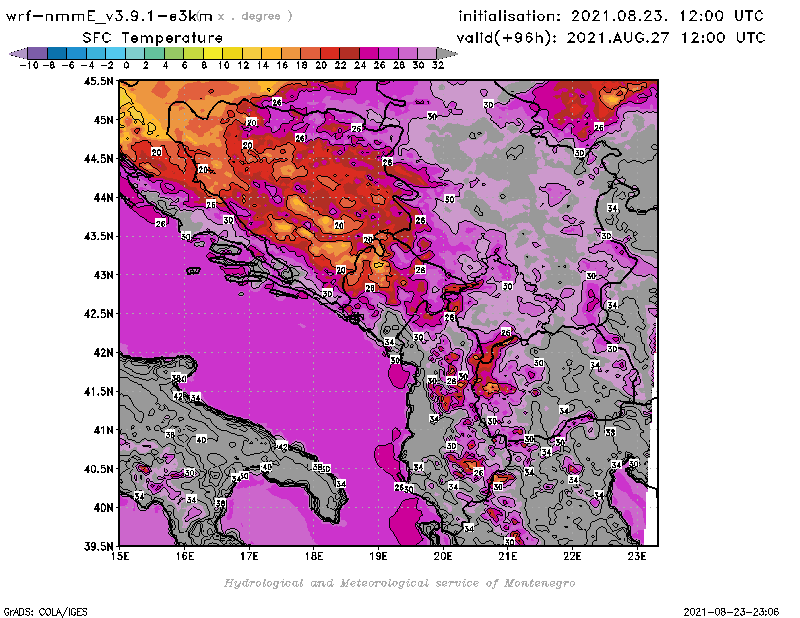Select the red legend swatch between 20 and 22

click(330, 53)
